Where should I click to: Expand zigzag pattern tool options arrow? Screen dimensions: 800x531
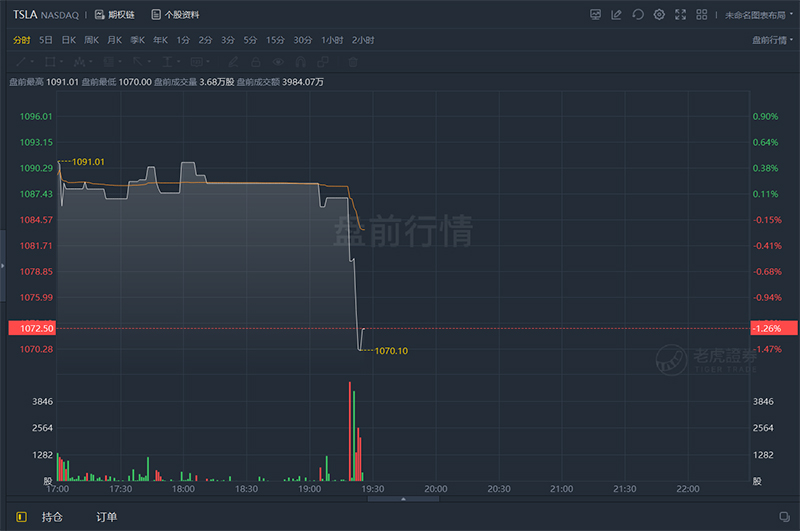click(91, 62)
